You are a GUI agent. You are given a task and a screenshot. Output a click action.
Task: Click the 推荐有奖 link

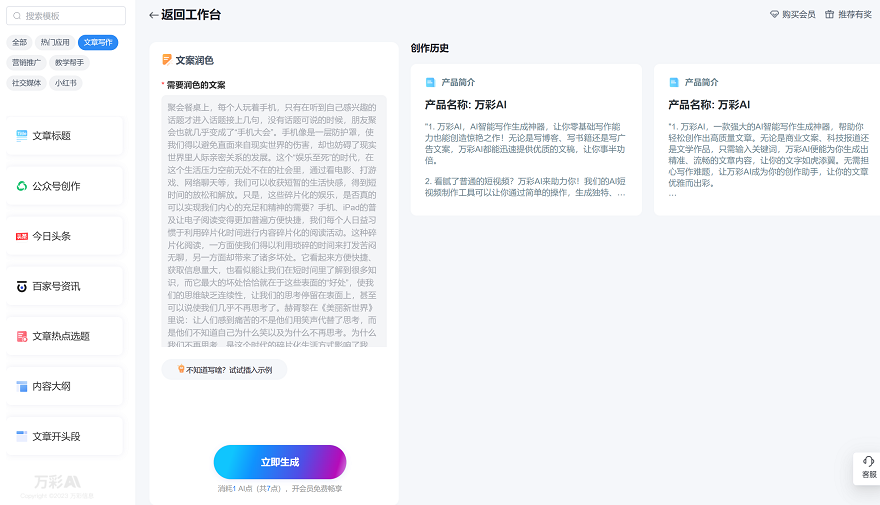tap(855, 15)
